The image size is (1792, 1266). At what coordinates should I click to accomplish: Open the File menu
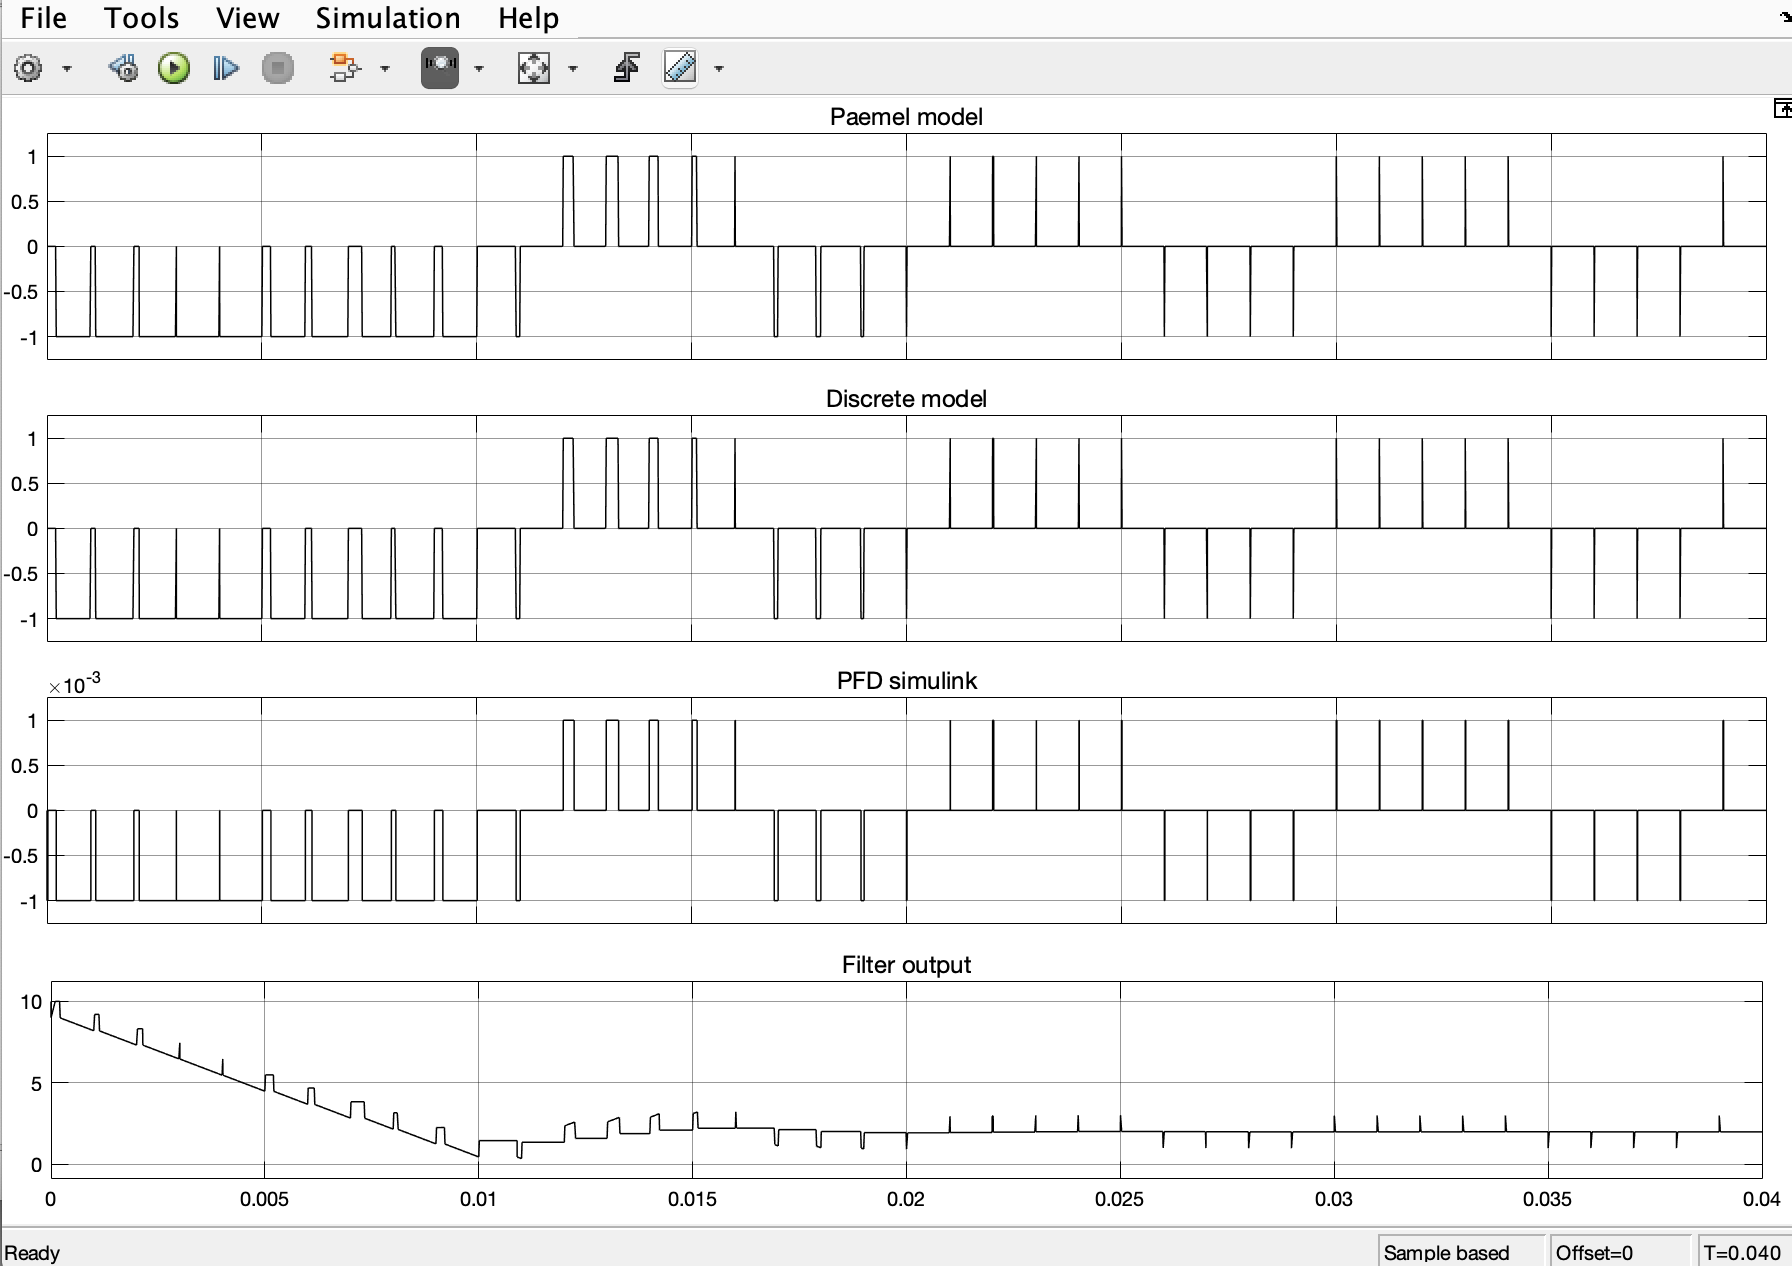tap(43, 18)
